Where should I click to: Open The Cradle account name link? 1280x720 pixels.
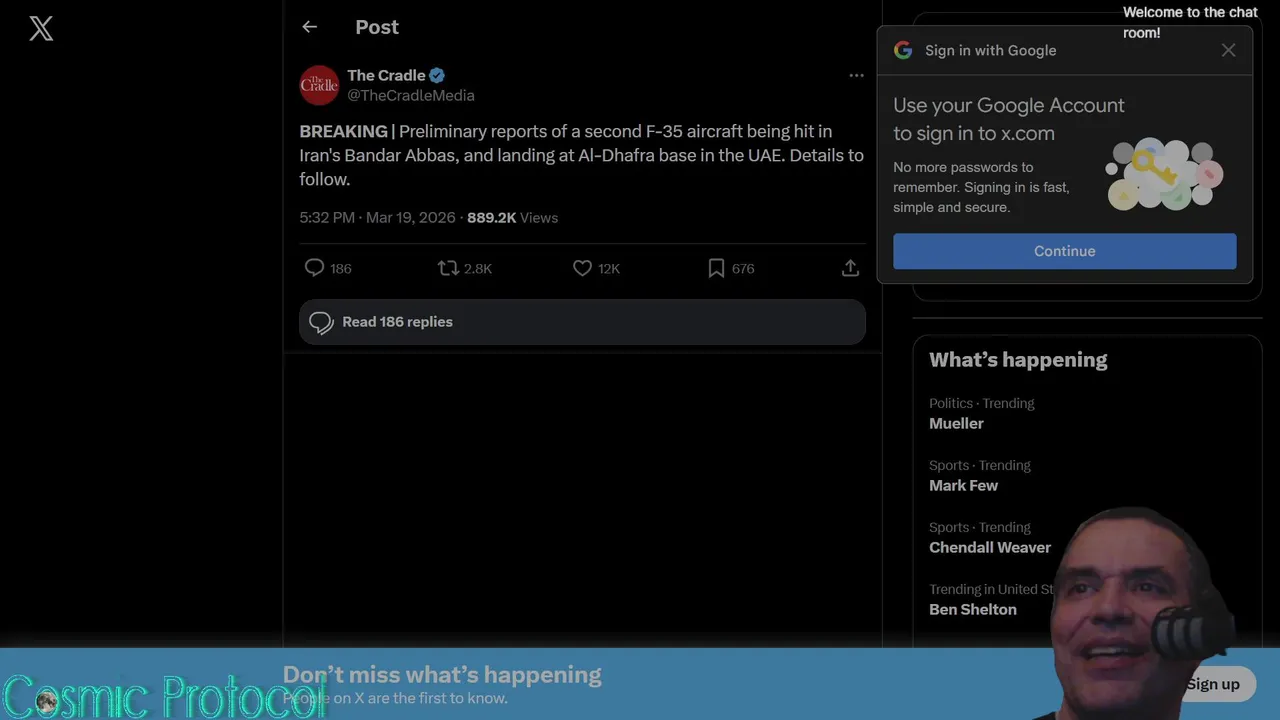(386, 75)
